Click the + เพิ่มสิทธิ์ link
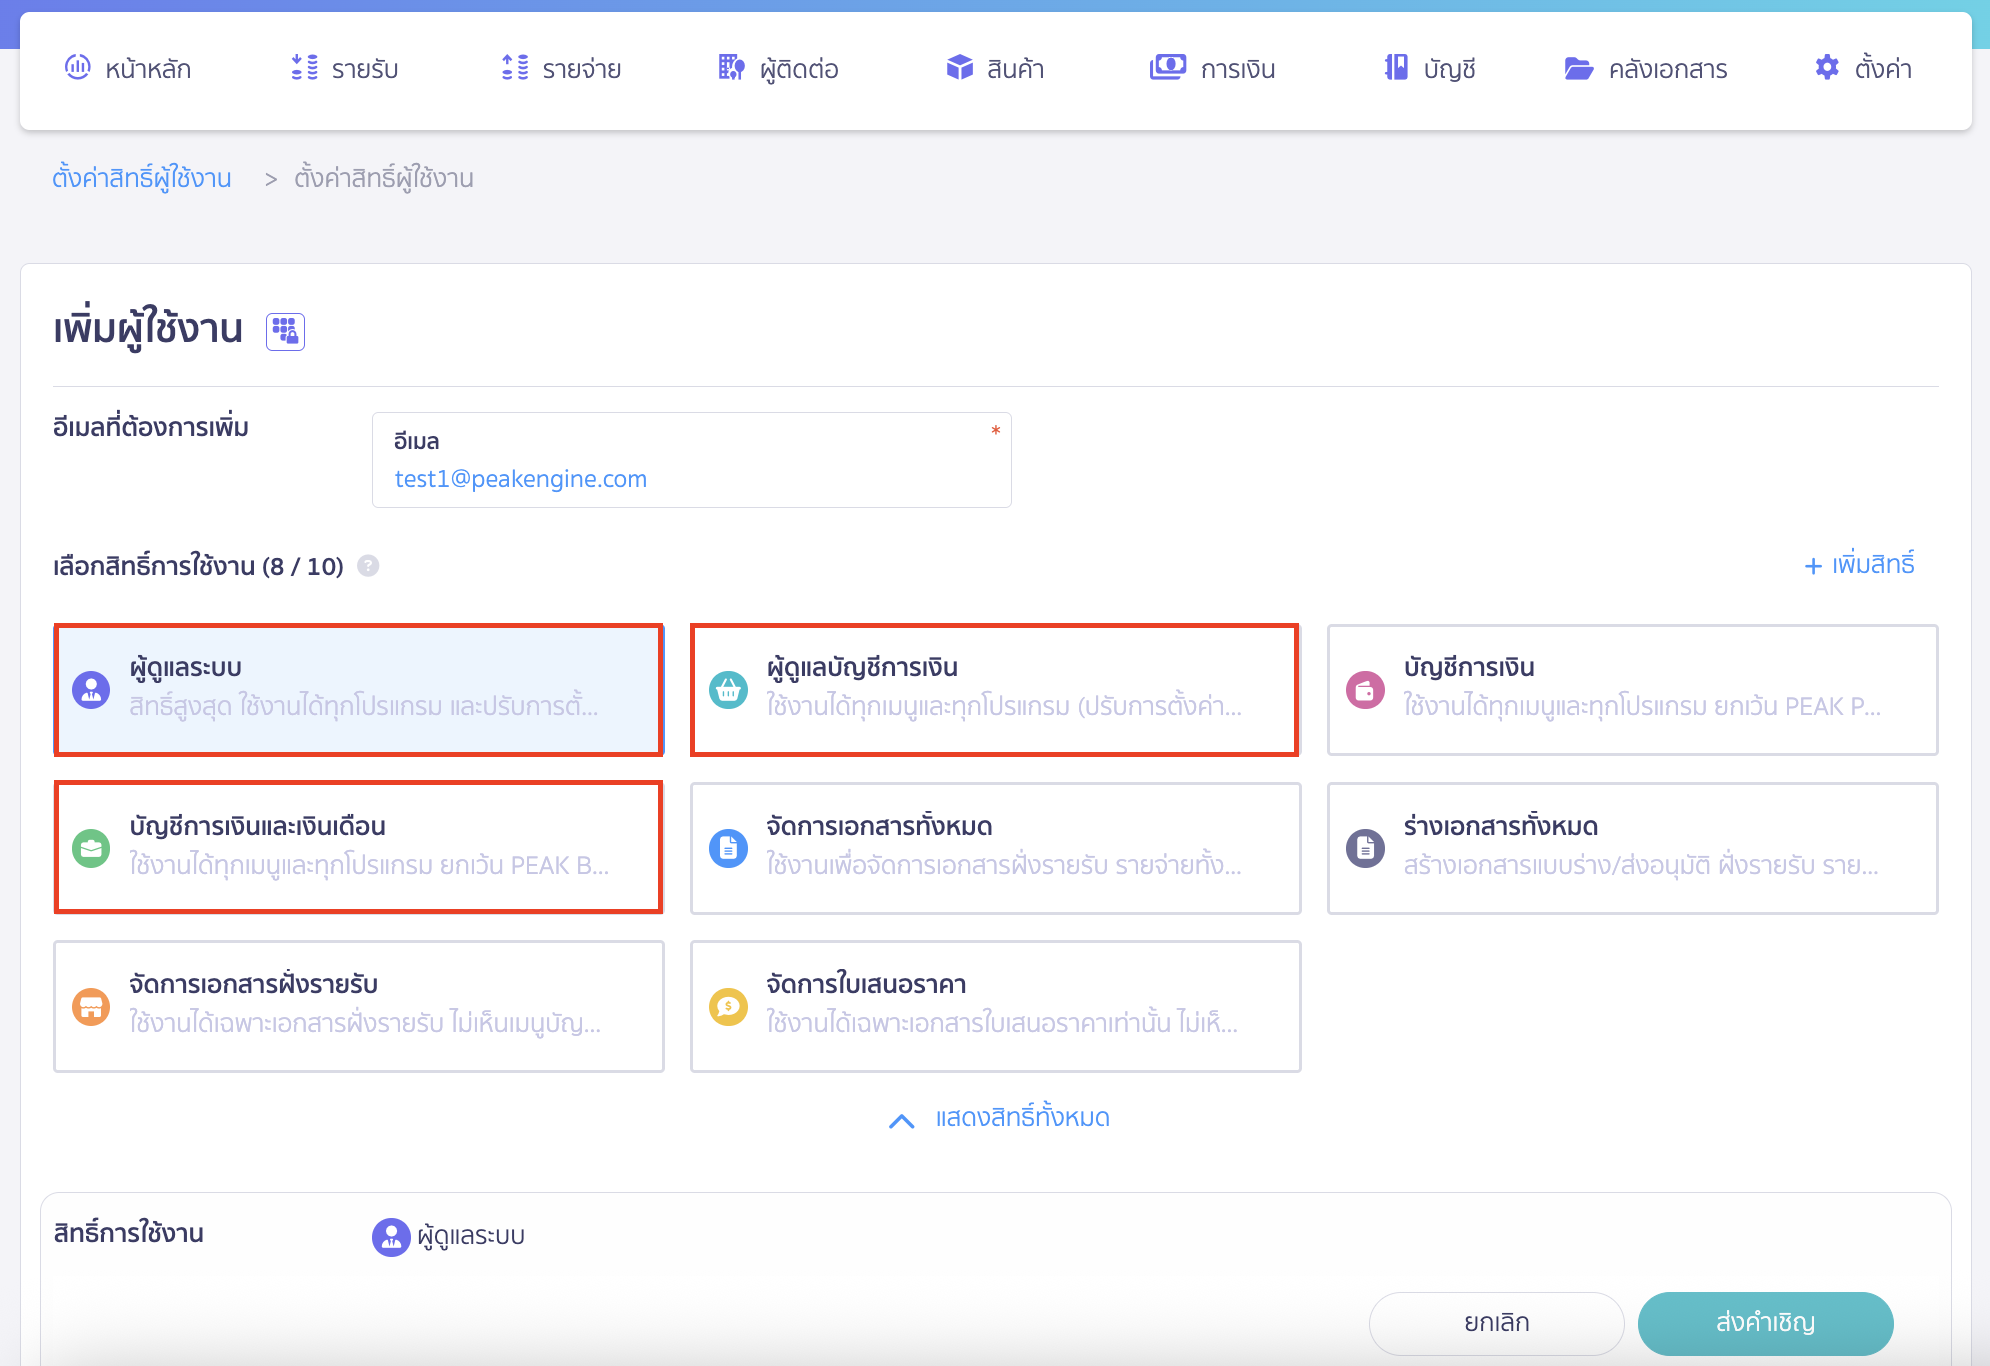Screen dimensions: 1990x1366 point(1859,565)
